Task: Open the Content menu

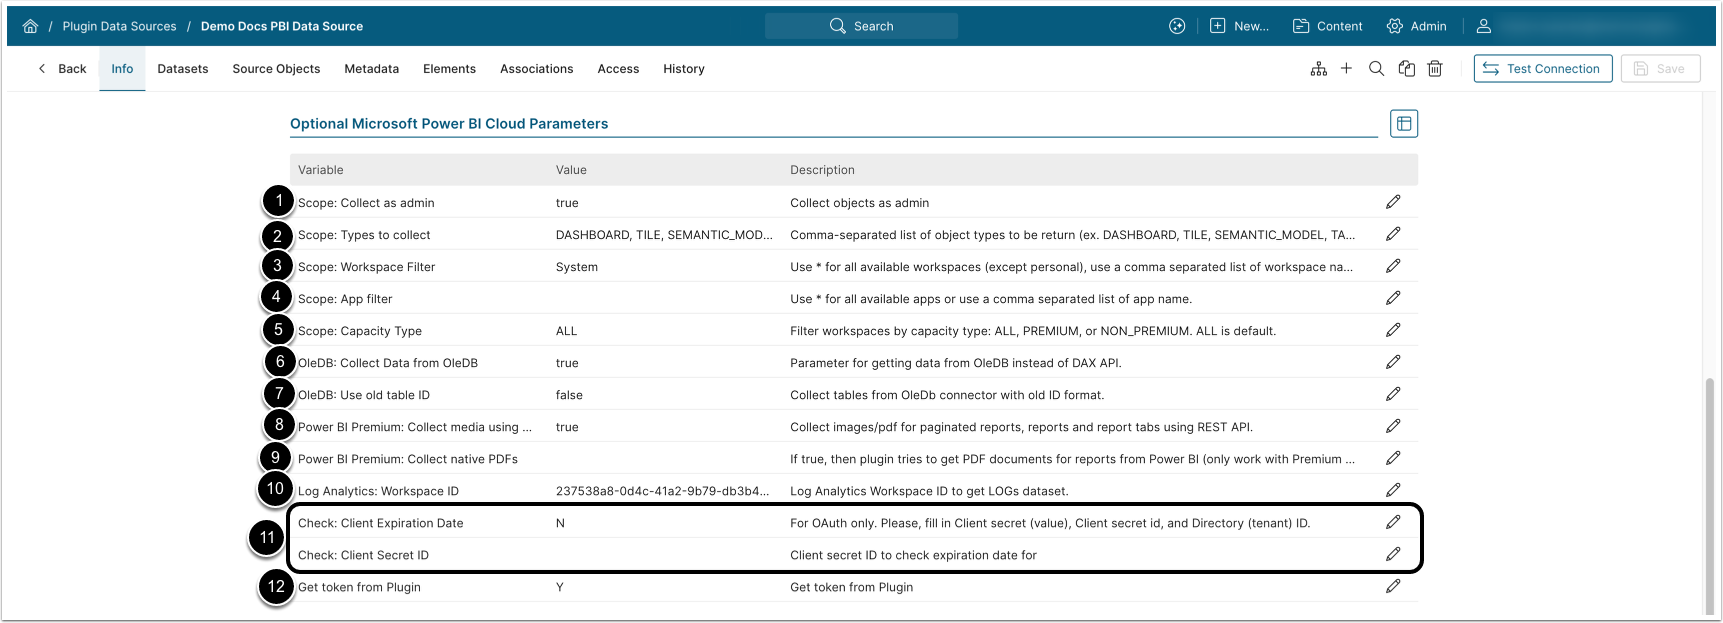Action: 1328,27
